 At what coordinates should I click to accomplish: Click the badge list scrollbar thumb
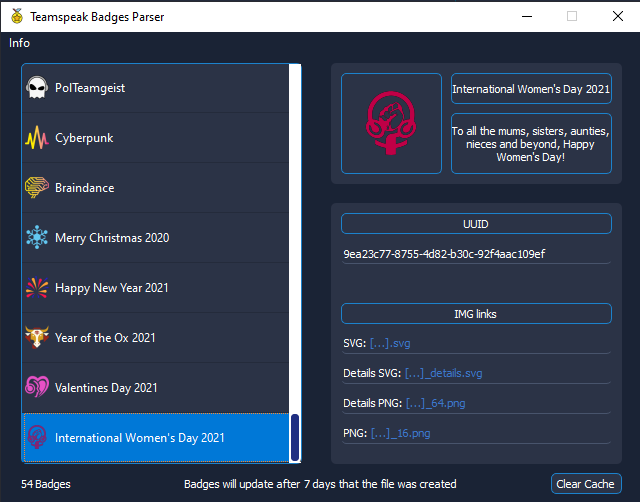click(295, 437)
